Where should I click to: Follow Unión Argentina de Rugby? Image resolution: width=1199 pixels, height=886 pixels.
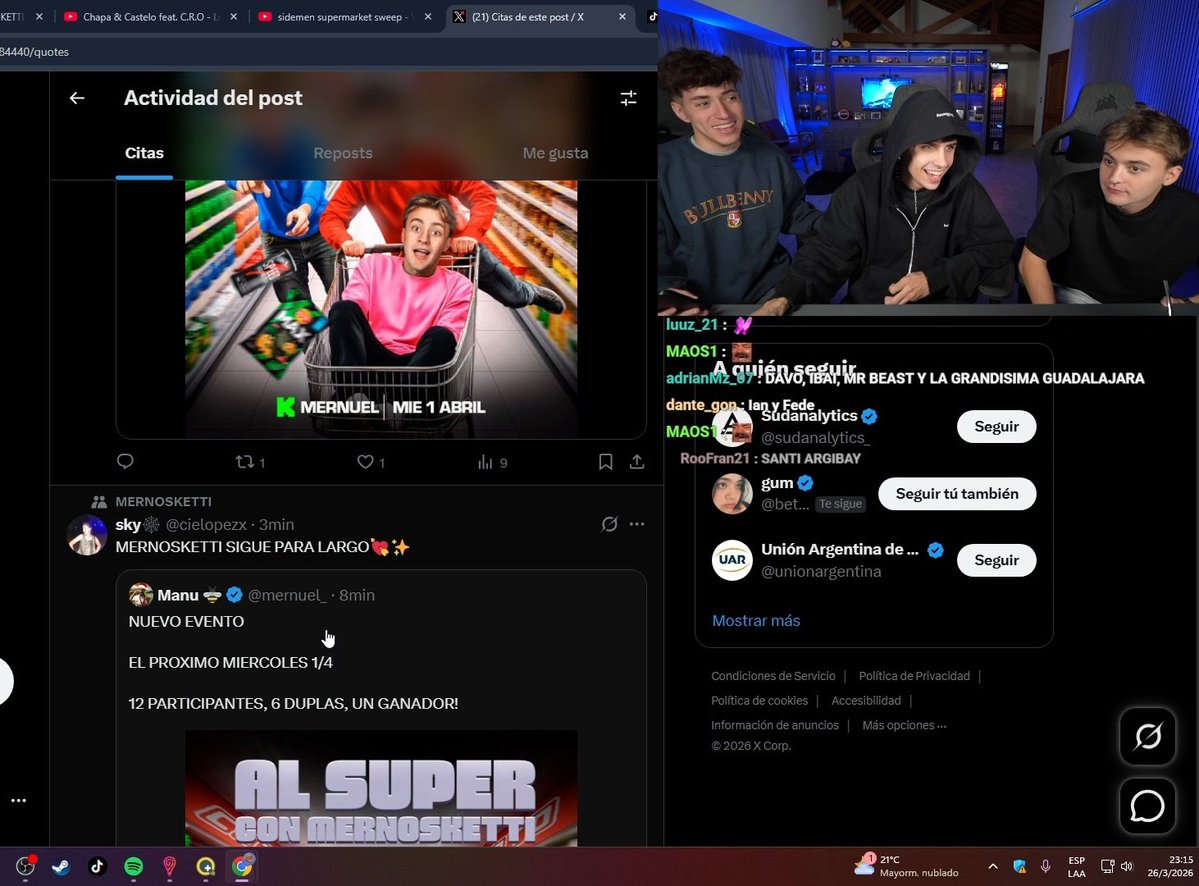tap(996, 560)
